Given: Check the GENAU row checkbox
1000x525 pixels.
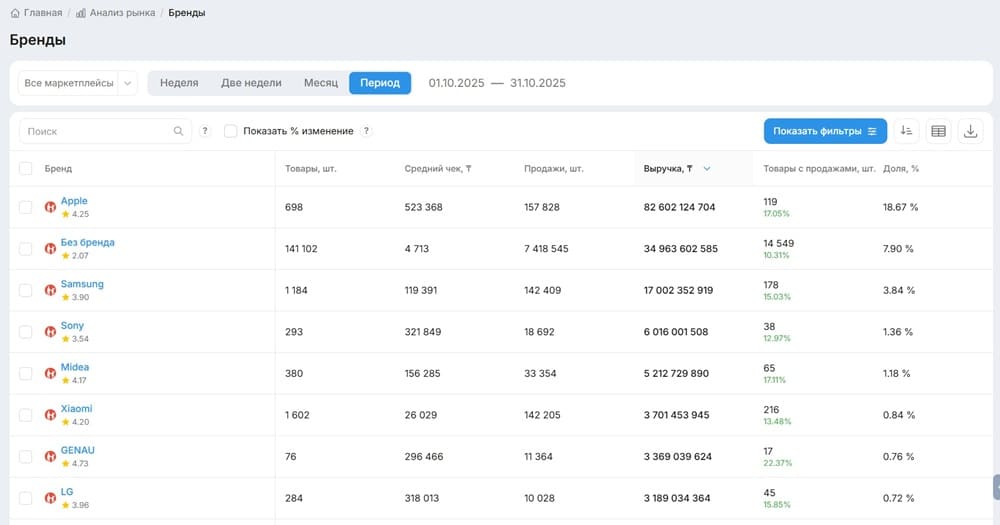Looking at the screenshot, I should pyautogui.click(x=26, y=456).
